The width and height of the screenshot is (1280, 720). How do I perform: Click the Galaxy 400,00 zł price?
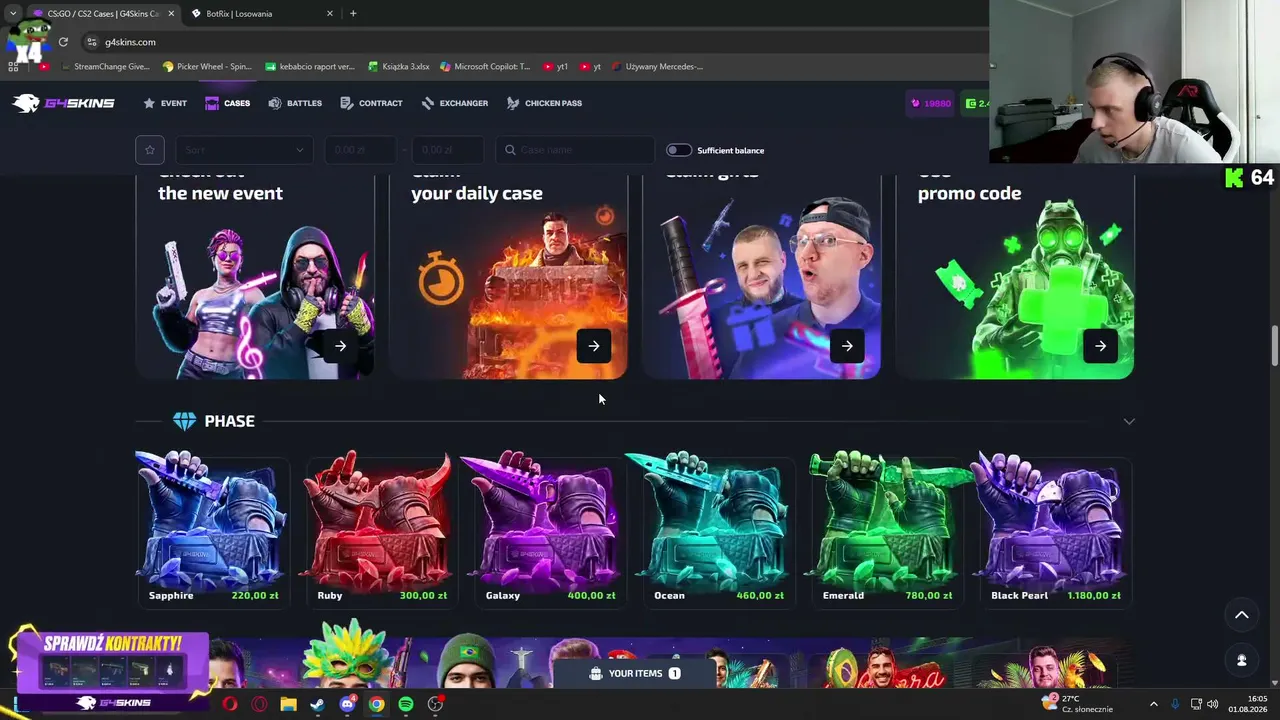[x=591, y=595]
